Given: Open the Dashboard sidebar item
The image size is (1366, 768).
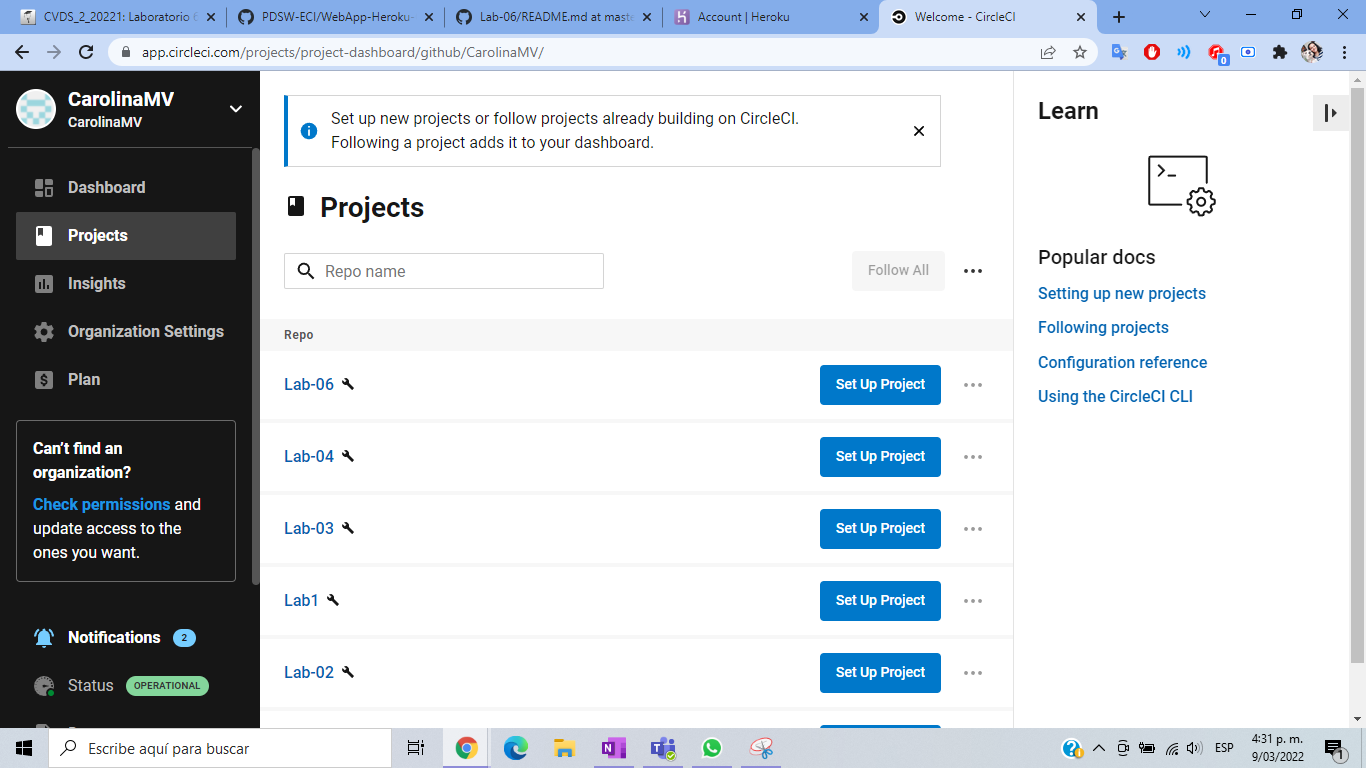Looking at the screenshot, I should (126, 187).
